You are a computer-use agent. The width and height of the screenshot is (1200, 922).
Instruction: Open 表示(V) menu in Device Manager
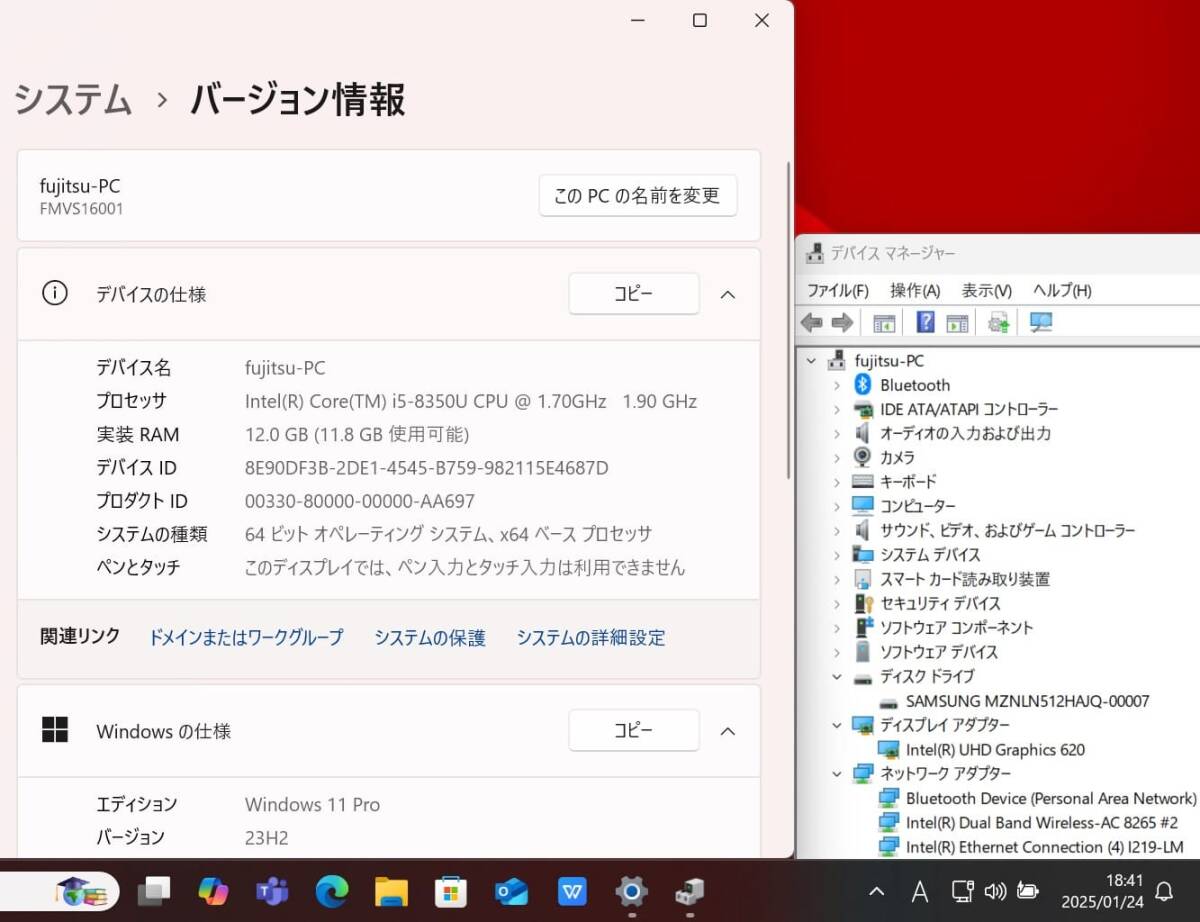tap(987, 290)
